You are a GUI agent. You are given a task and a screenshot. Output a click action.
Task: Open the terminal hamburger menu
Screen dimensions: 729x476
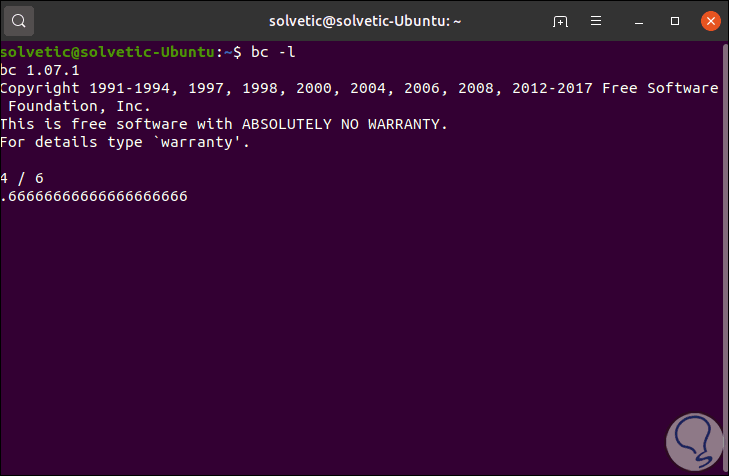tap(596, 21)
